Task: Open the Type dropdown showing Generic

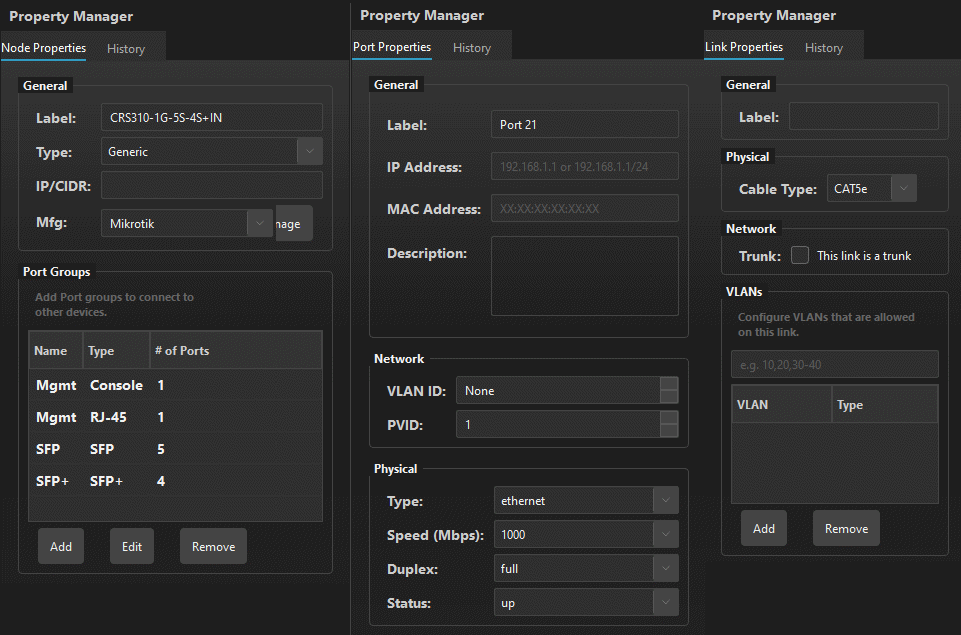Action: [x=309, y=151]
